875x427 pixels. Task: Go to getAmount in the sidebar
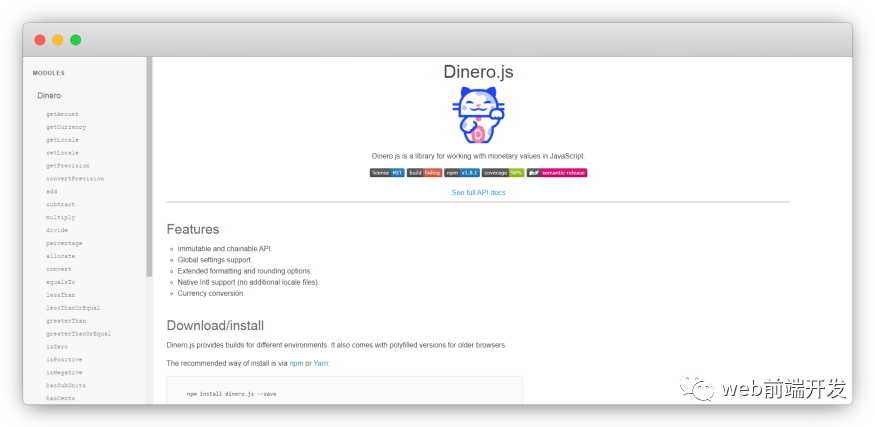62,114
